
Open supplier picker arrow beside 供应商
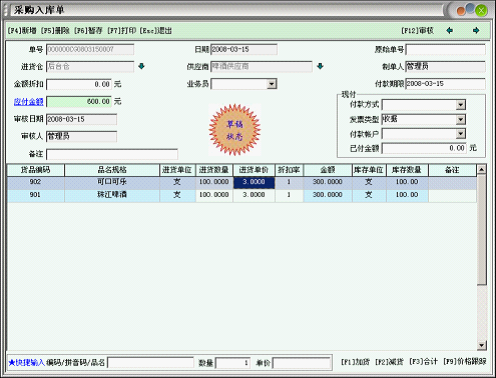320,66
